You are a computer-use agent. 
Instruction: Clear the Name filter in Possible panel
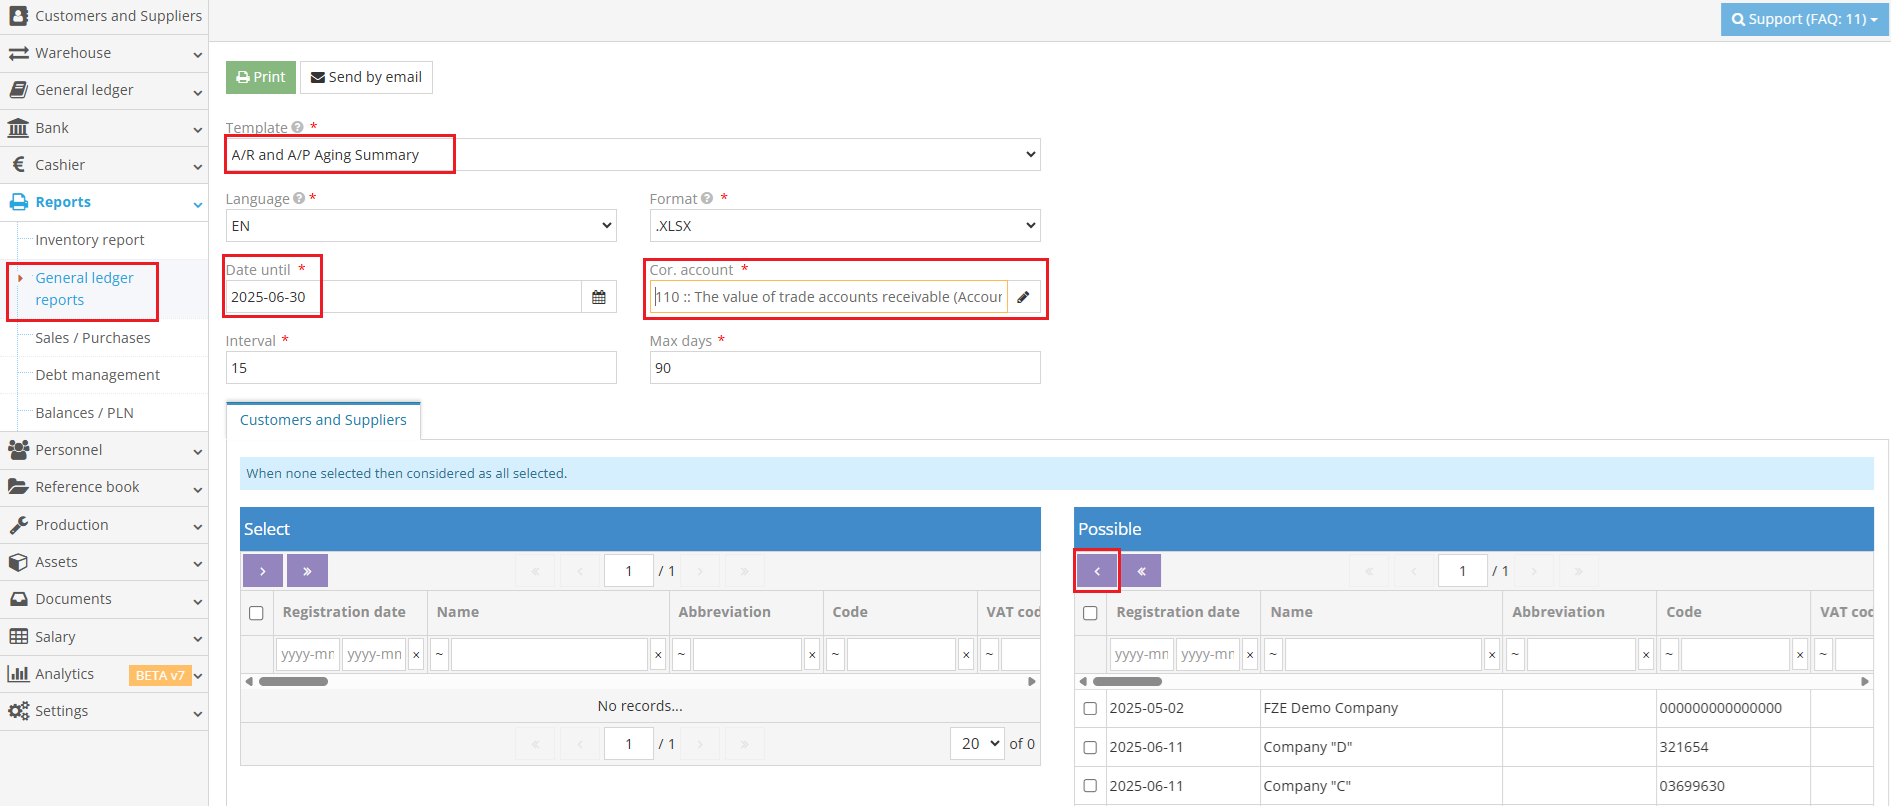[1491, 655]
